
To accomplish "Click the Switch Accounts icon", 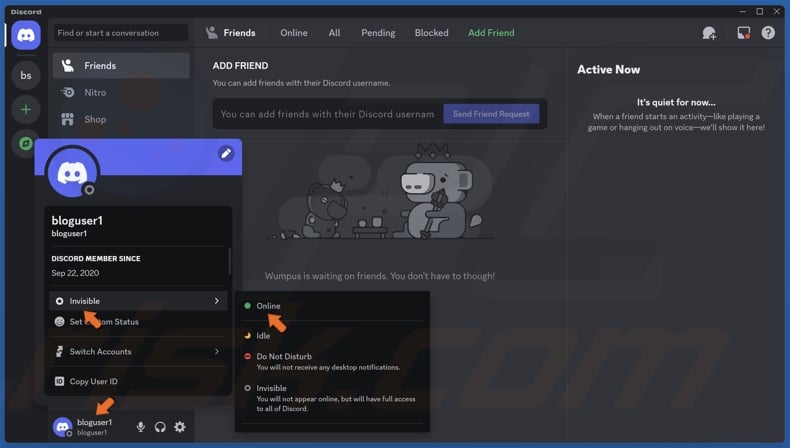I will click(59, 351).
